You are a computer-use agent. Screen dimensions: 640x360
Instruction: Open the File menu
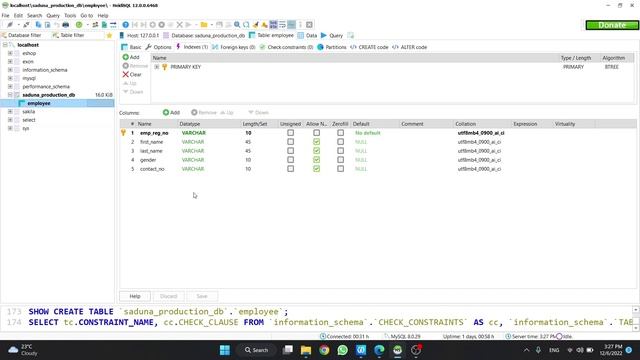pos(6,16)
